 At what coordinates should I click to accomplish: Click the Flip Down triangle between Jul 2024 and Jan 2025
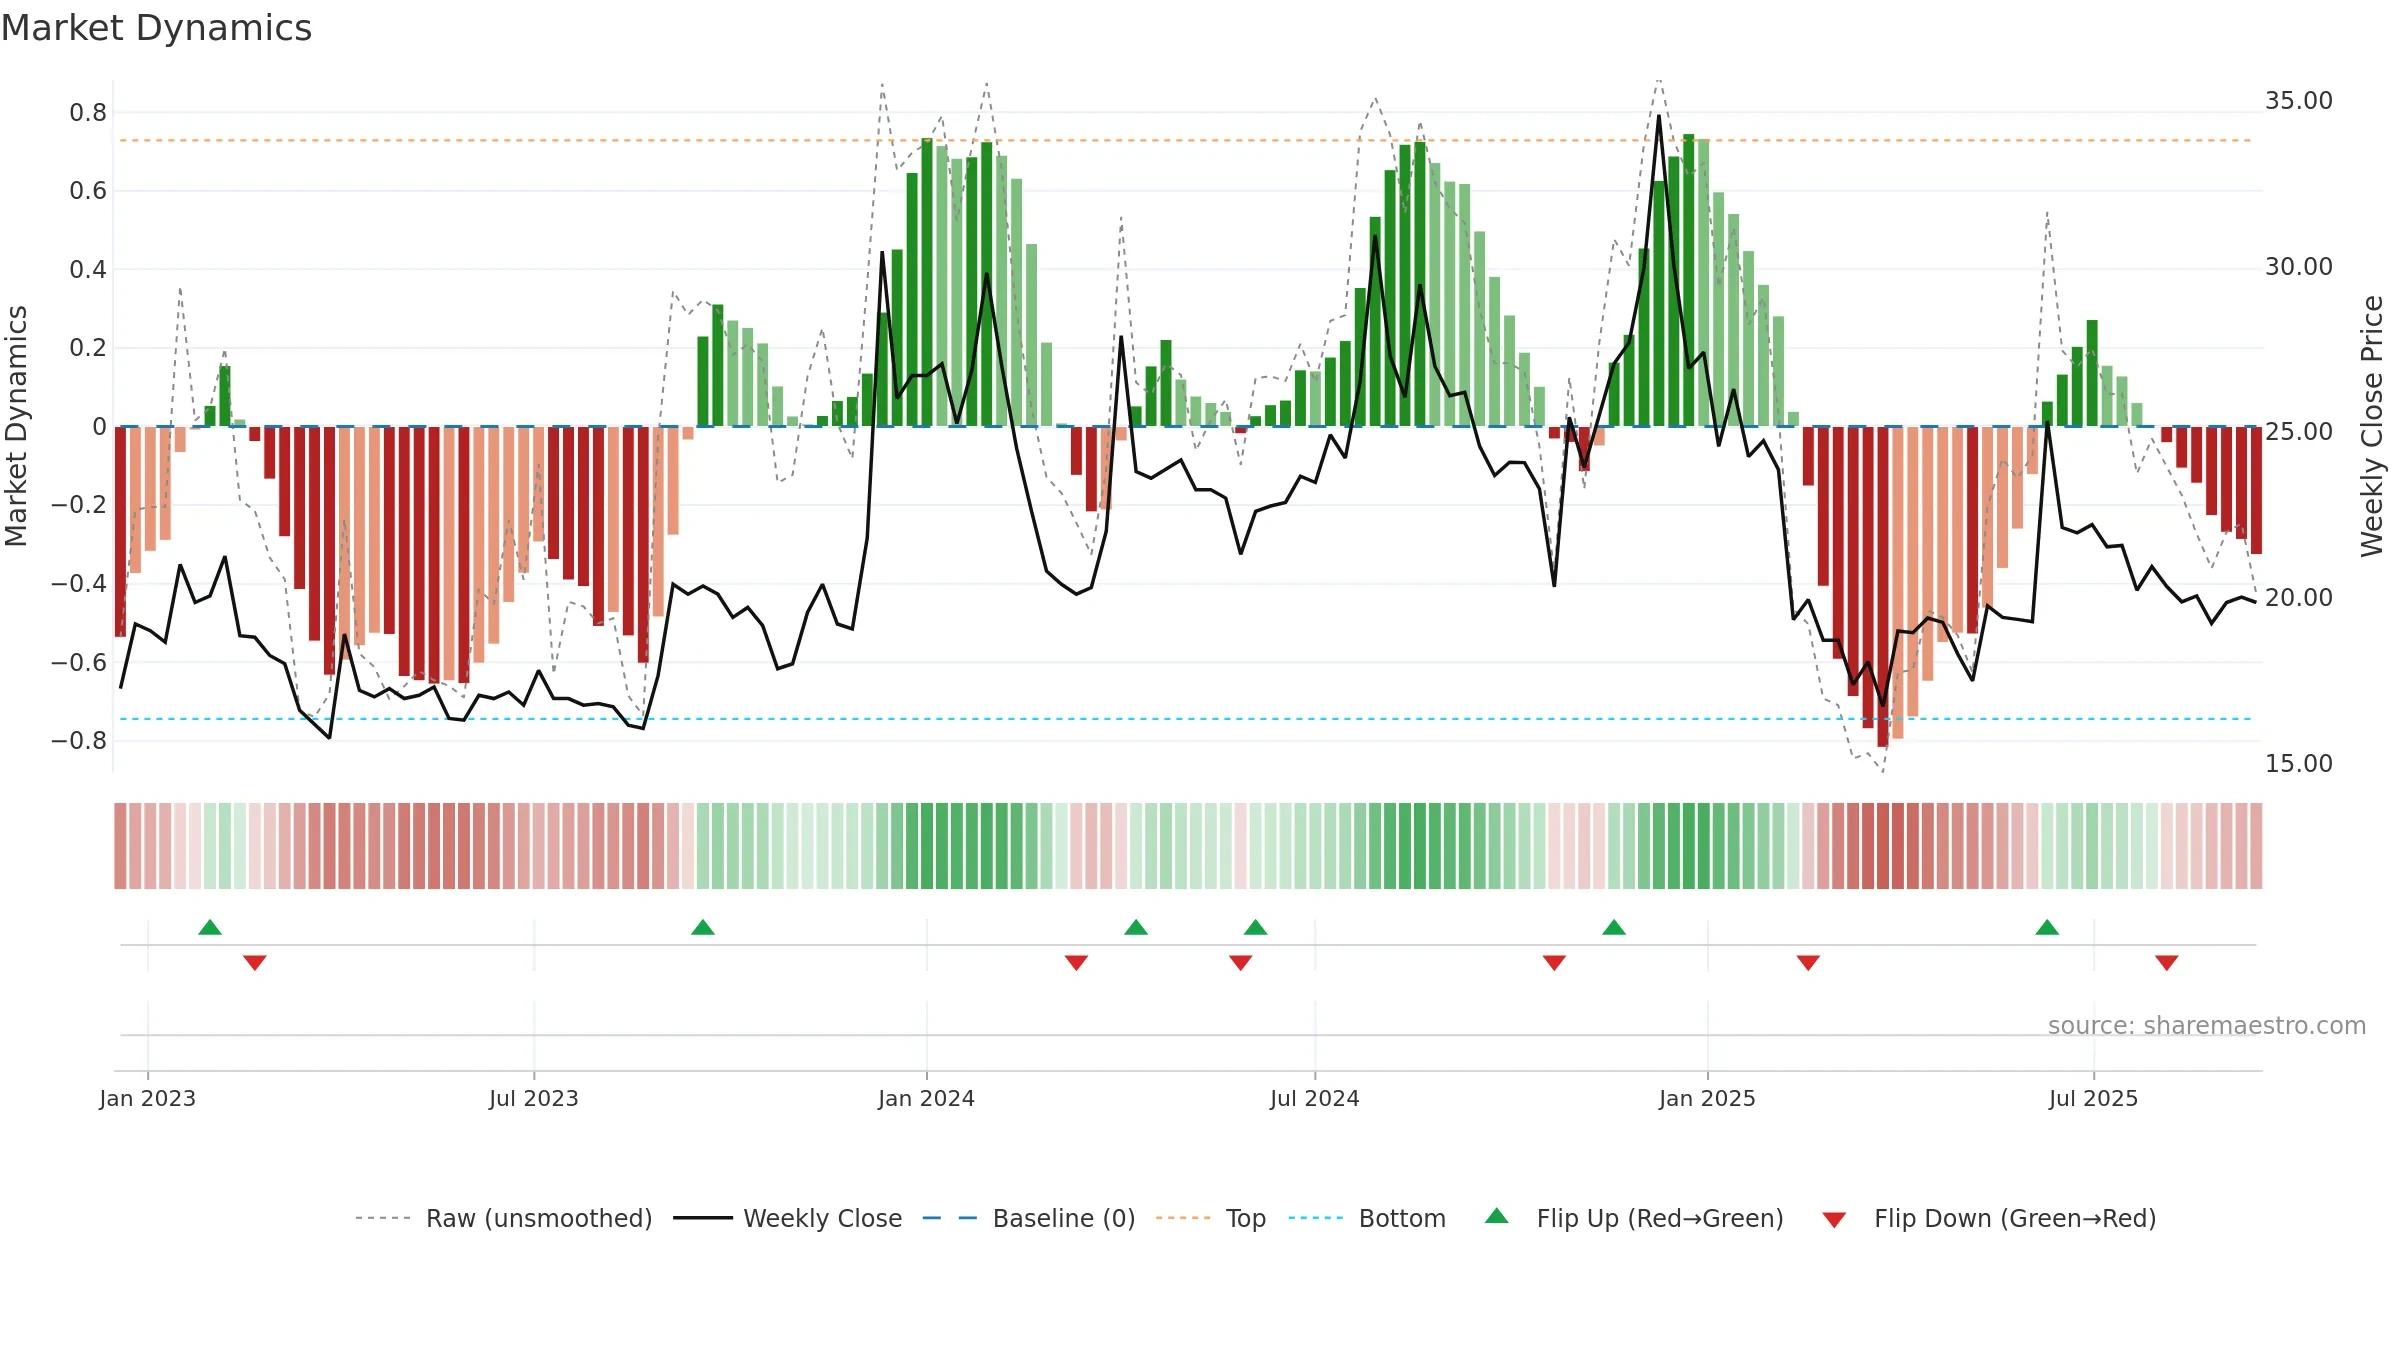pyautogui.click(x=1554, y=963)
